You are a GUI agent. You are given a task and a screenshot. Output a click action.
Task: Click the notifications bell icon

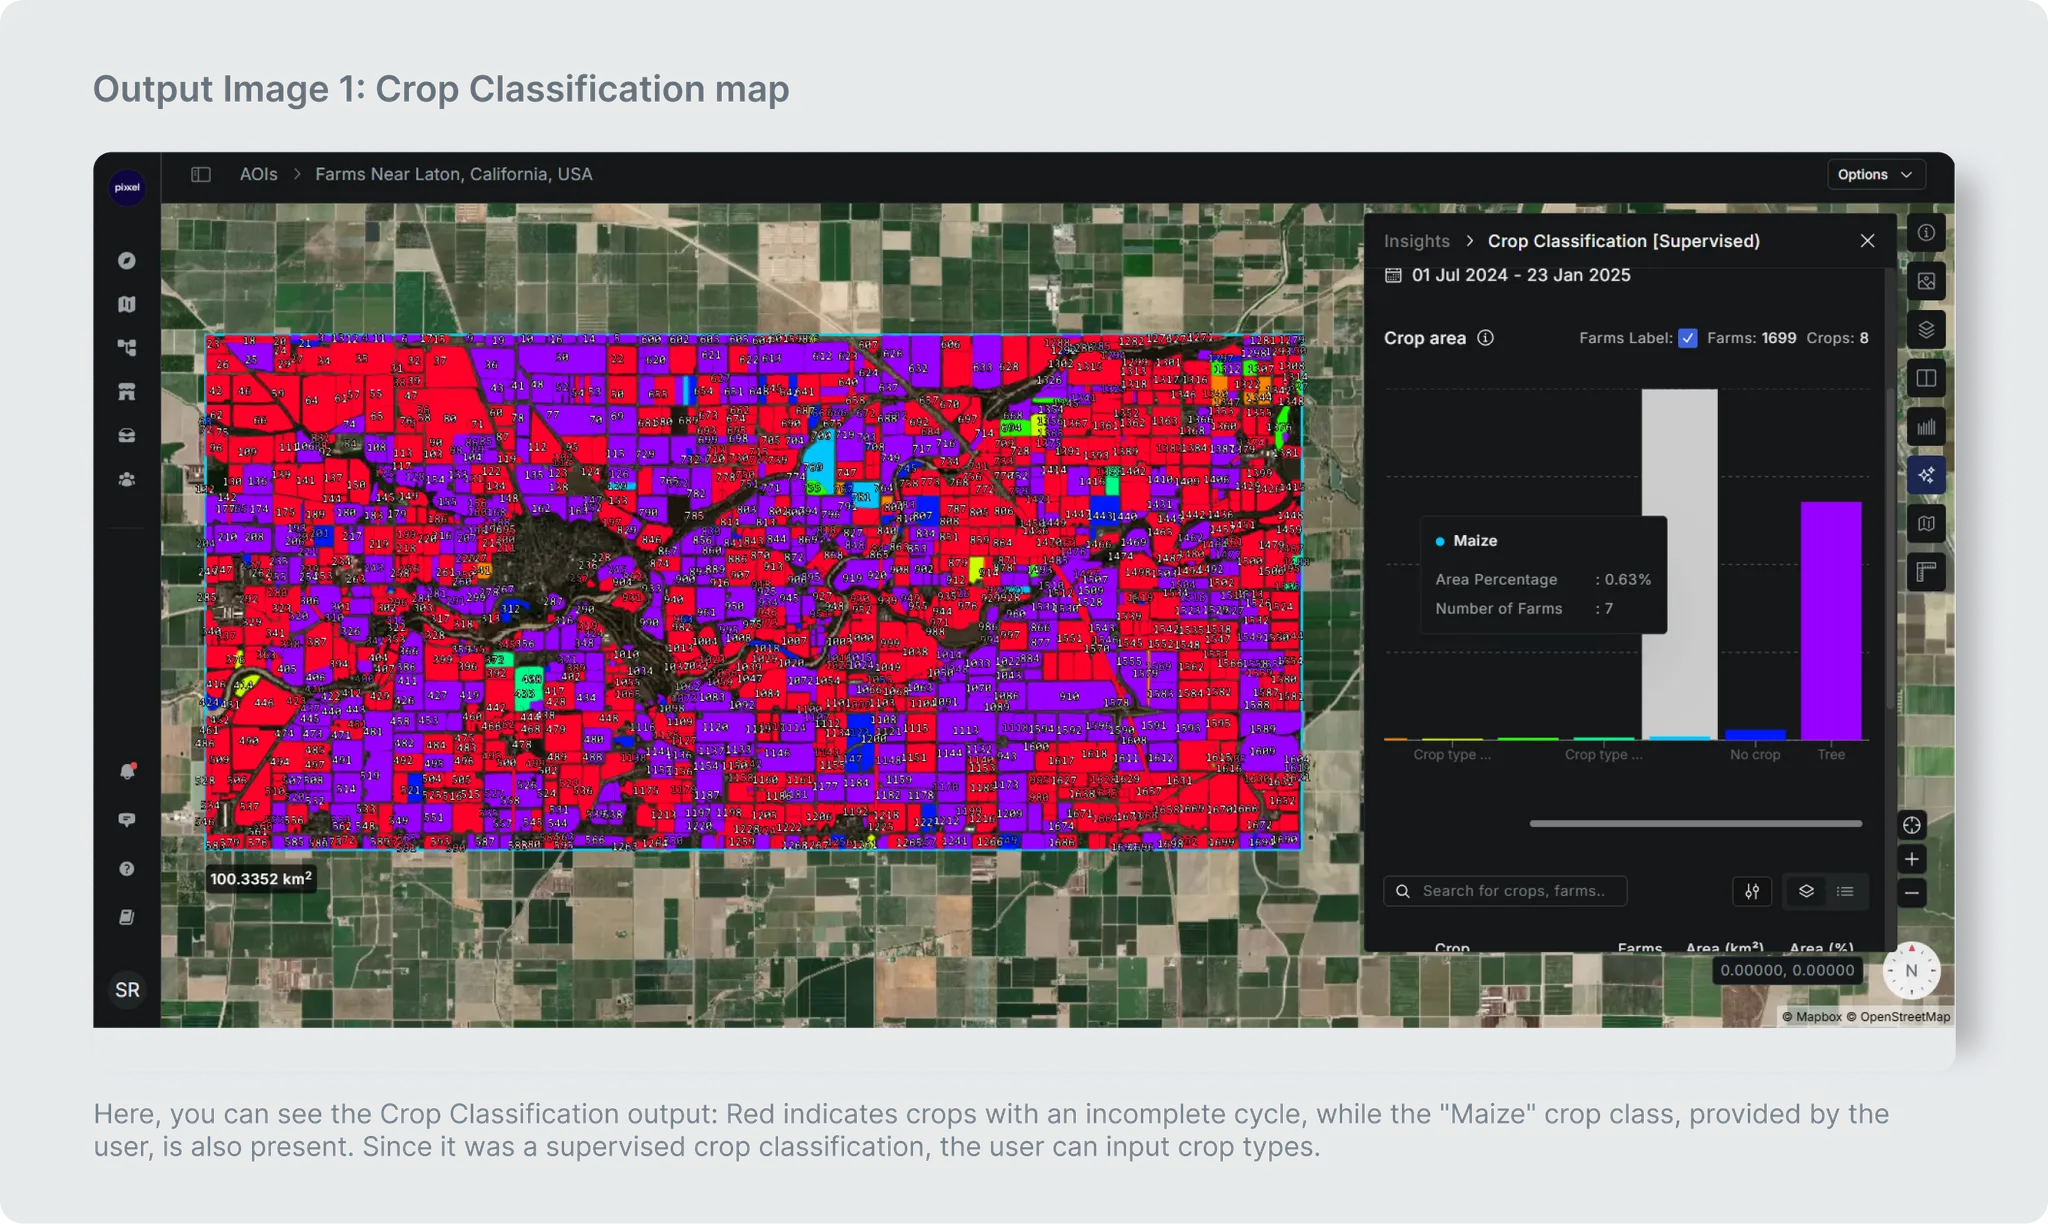[127, 771]
